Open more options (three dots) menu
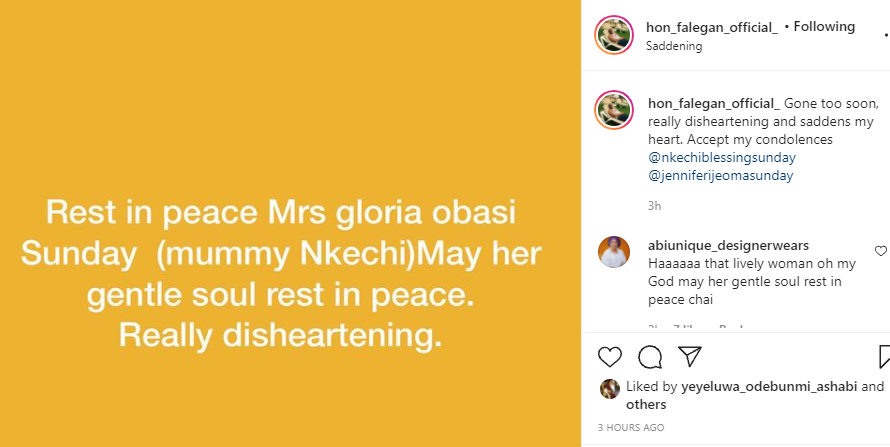Screen dimensions: 890x447 tap(886, 35)
